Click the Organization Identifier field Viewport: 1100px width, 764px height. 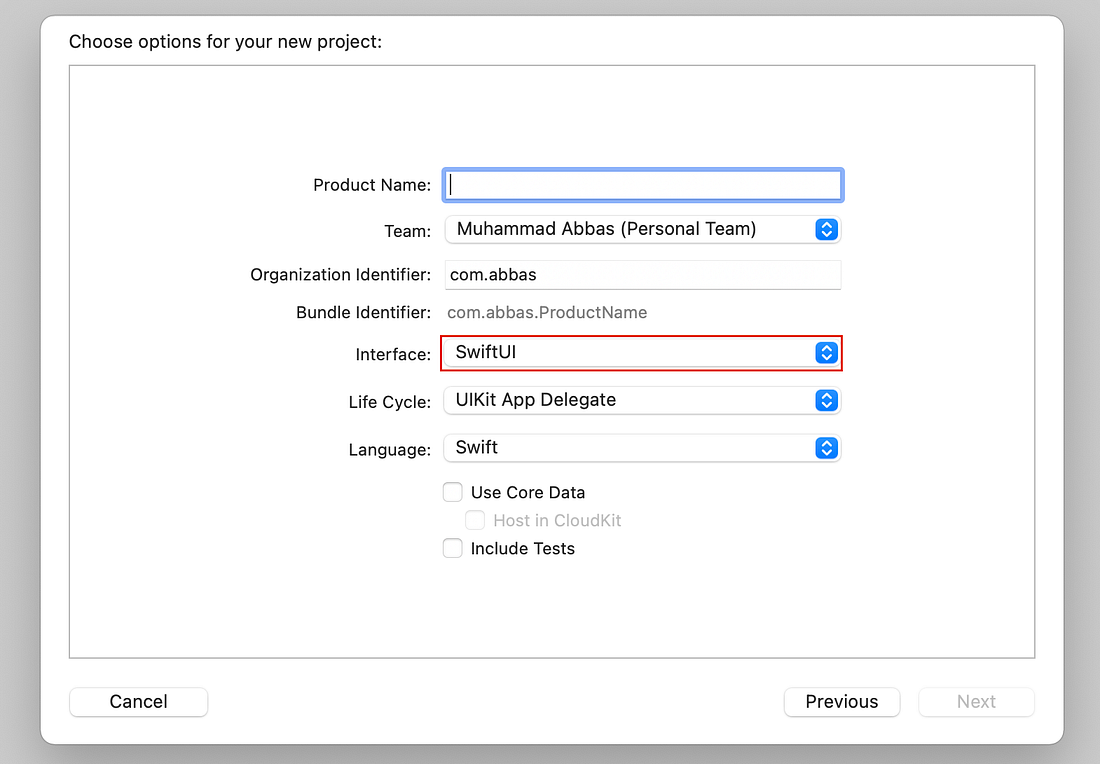pos(640,274)
